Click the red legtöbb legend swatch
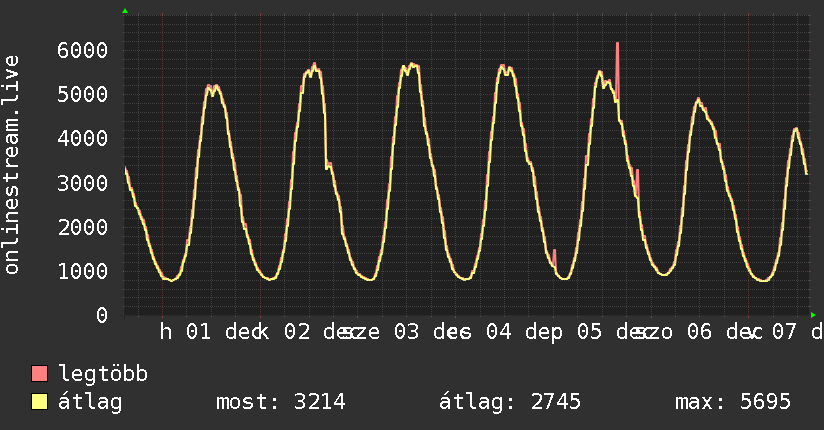 (x=40, y=375)
